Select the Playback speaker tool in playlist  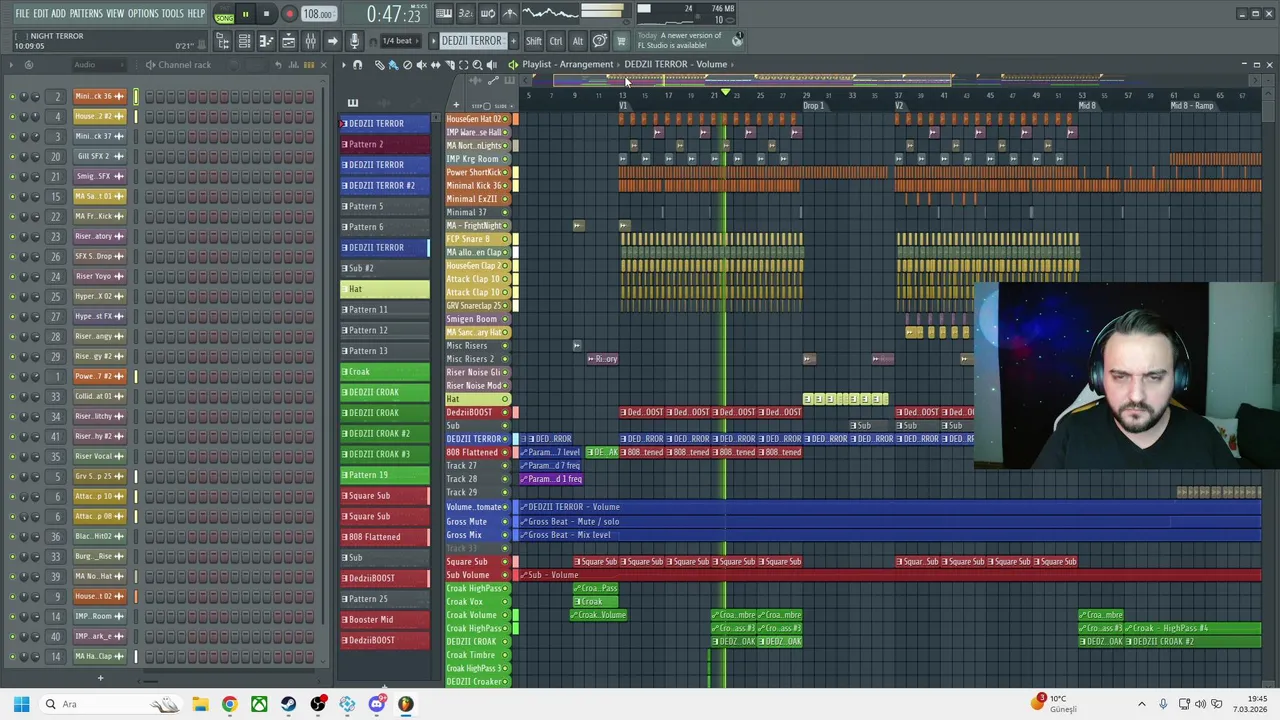(491, 65)
